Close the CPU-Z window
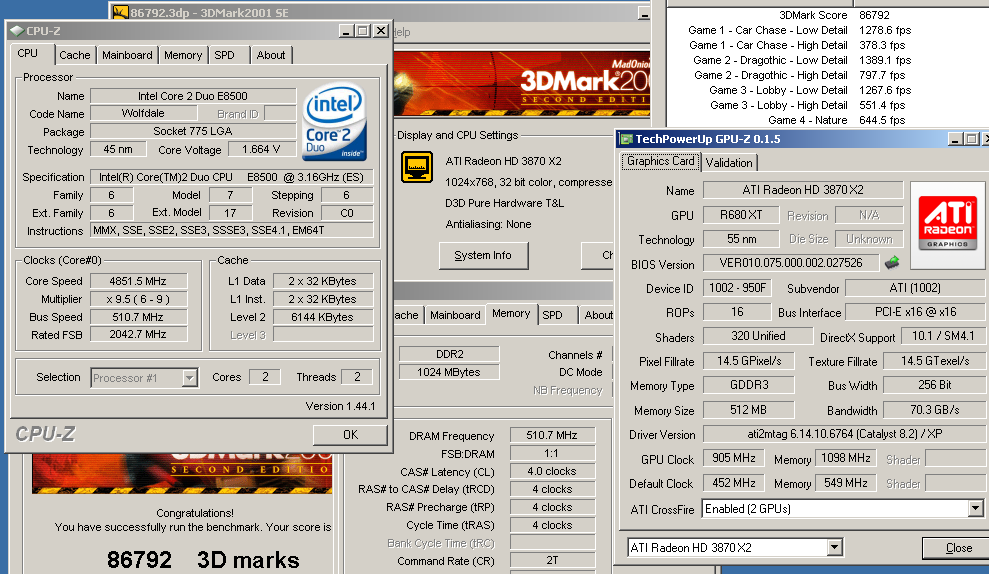This screenshot has height=574, width=989. click(381, 30)
